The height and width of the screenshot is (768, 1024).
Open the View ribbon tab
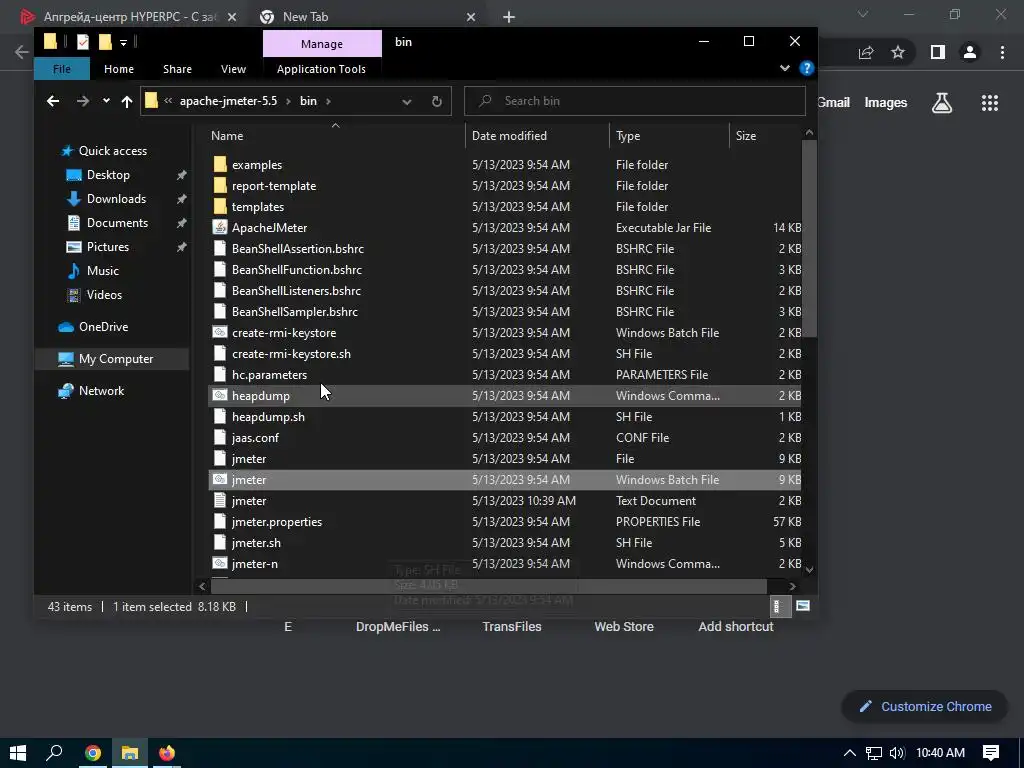[233, 69]
